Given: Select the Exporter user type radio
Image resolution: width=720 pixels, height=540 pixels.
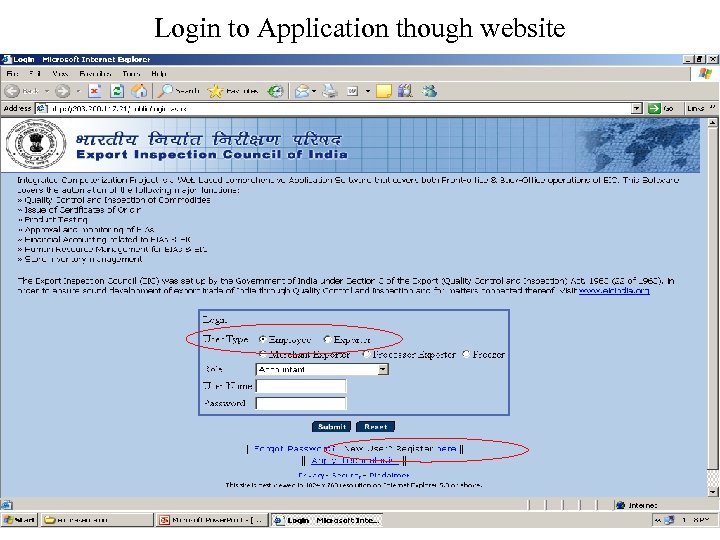Looking at the screenshot, I should [x=327, y=339].
